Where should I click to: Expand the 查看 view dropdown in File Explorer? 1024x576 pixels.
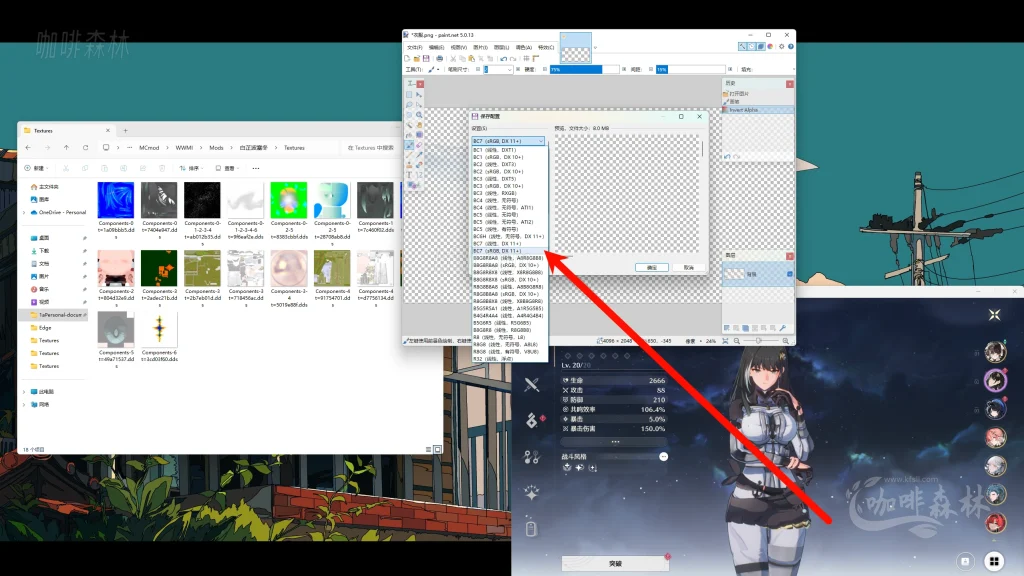[226, 168]
